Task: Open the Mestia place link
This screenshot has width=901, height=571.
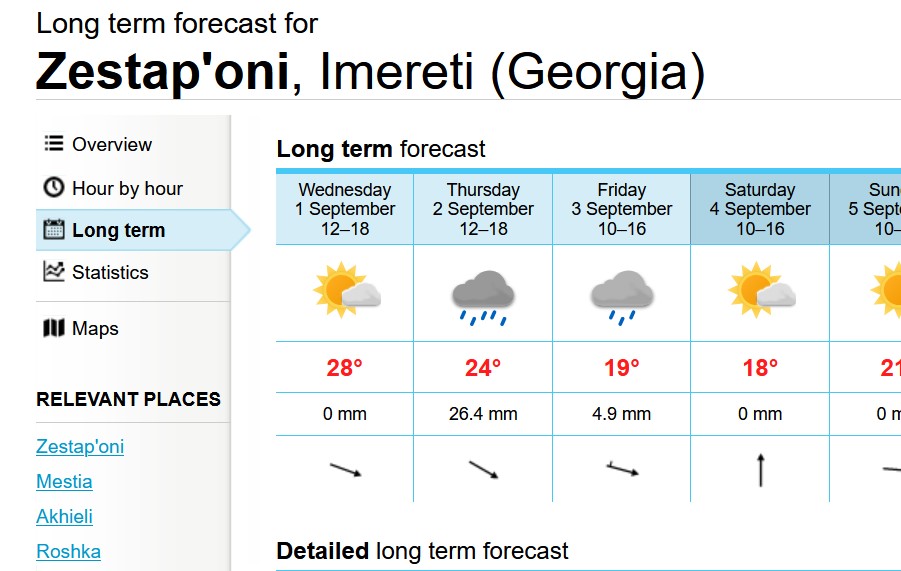Action: [64, 481]
